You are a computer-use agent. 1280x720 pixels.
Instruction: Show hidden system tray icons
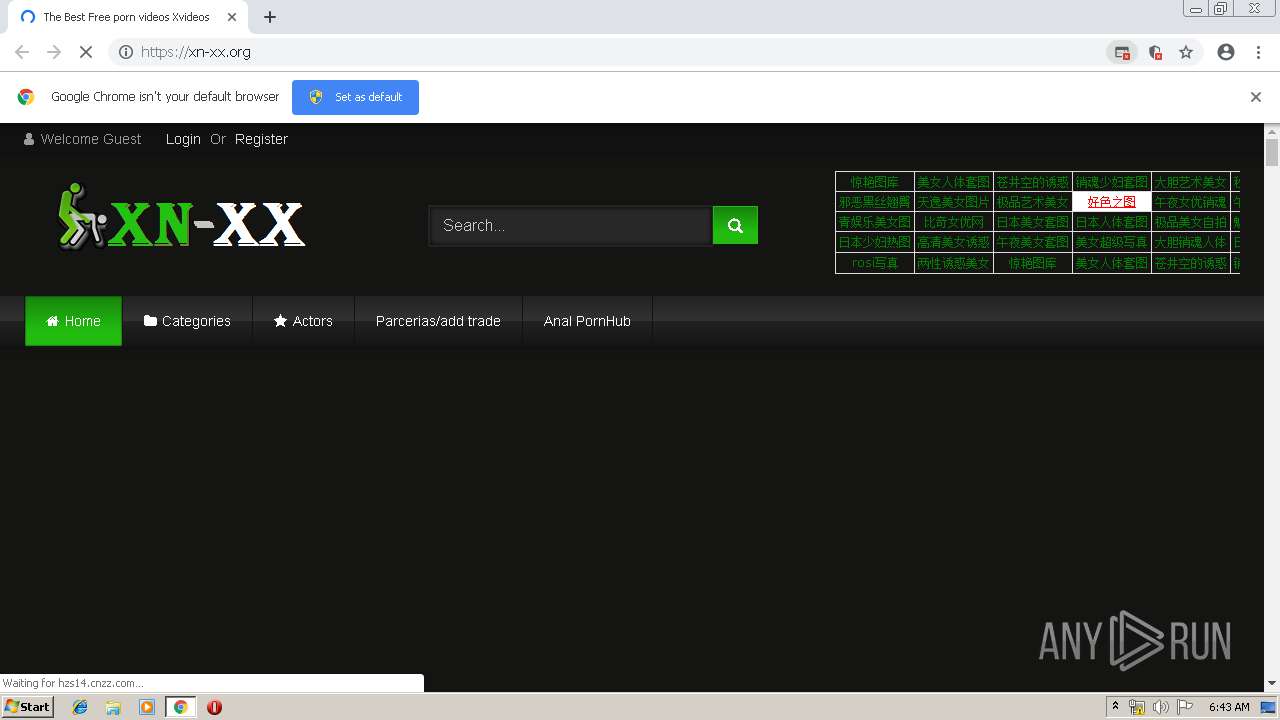tap(1114, 707)
